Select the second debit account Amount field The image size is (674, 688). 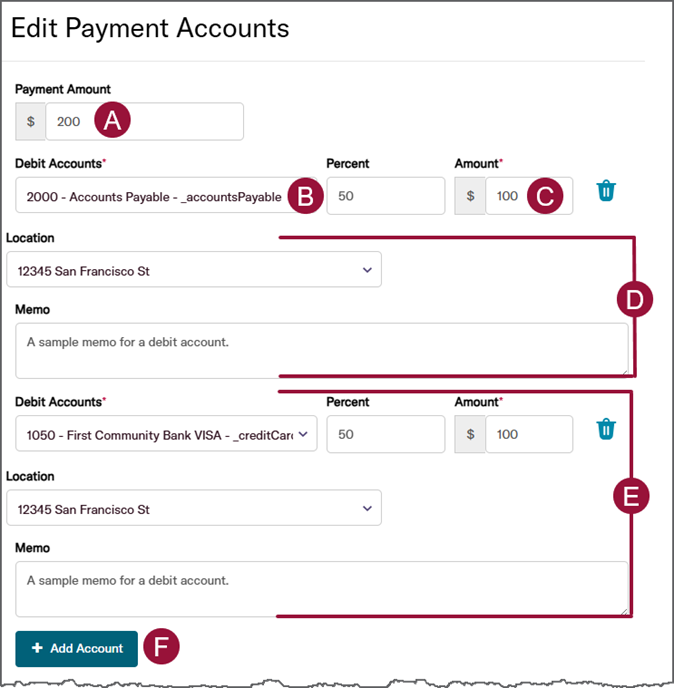(x=528, y=434)
